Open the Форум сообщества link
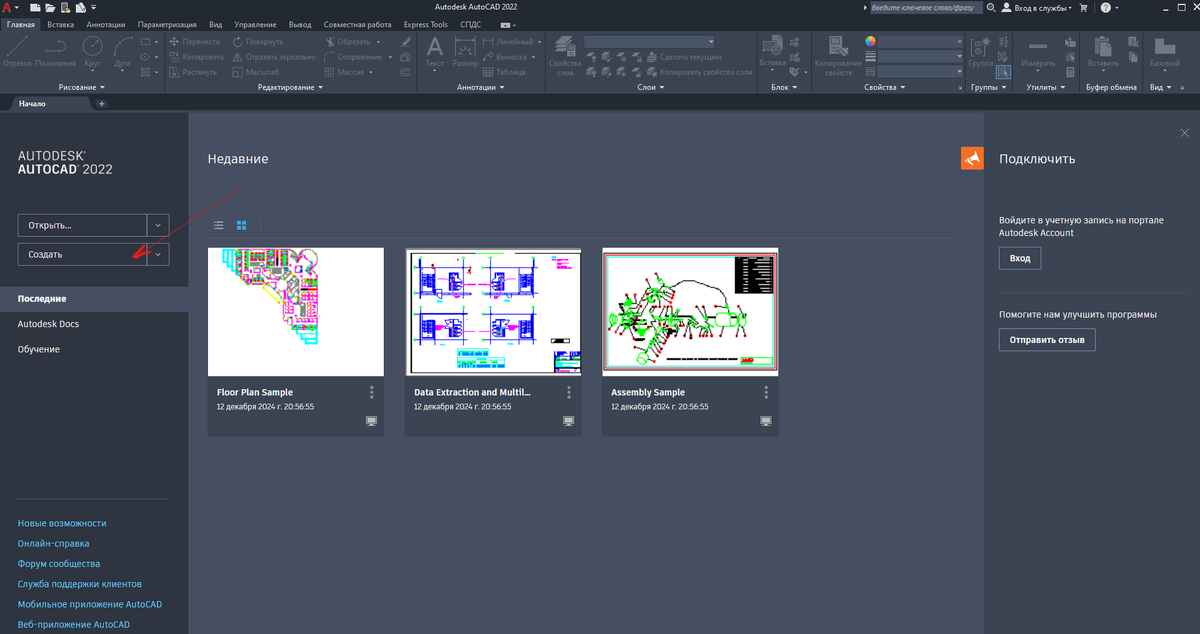 tap(59, 563)
